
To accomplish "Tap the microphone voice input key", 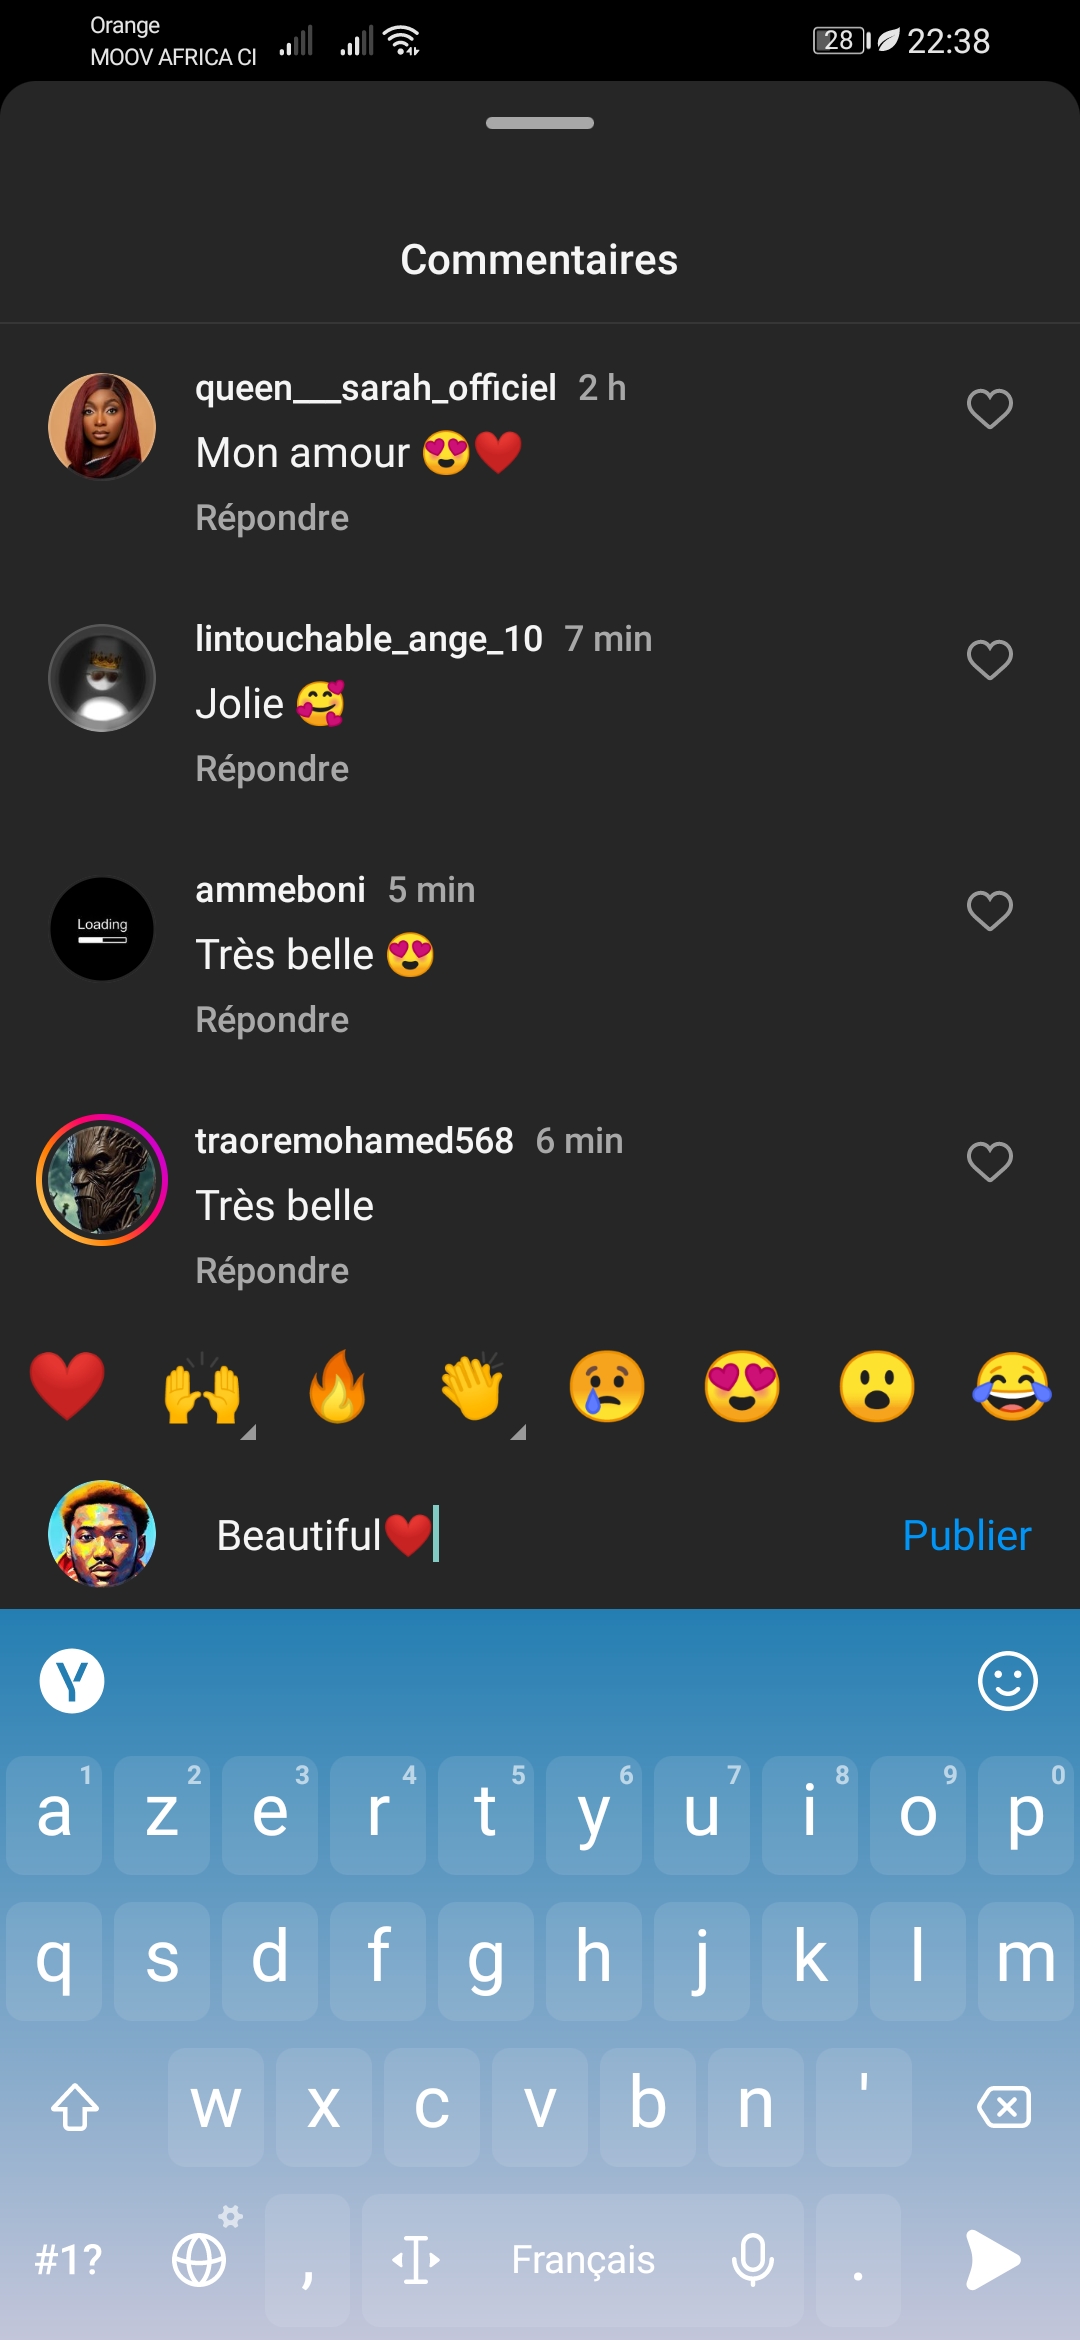I will 752,2259.
